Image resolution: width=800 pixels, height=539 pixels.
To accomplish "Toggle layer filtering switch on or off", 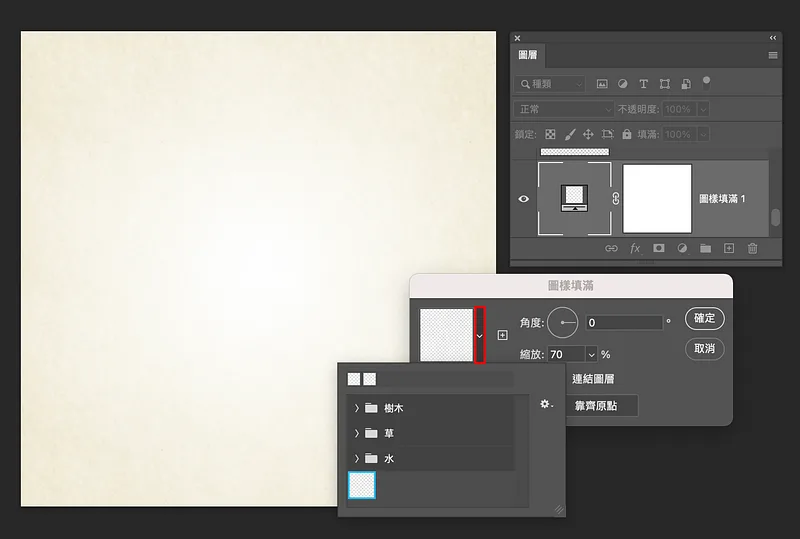I will pyautogui.click(x=706, y=83).
